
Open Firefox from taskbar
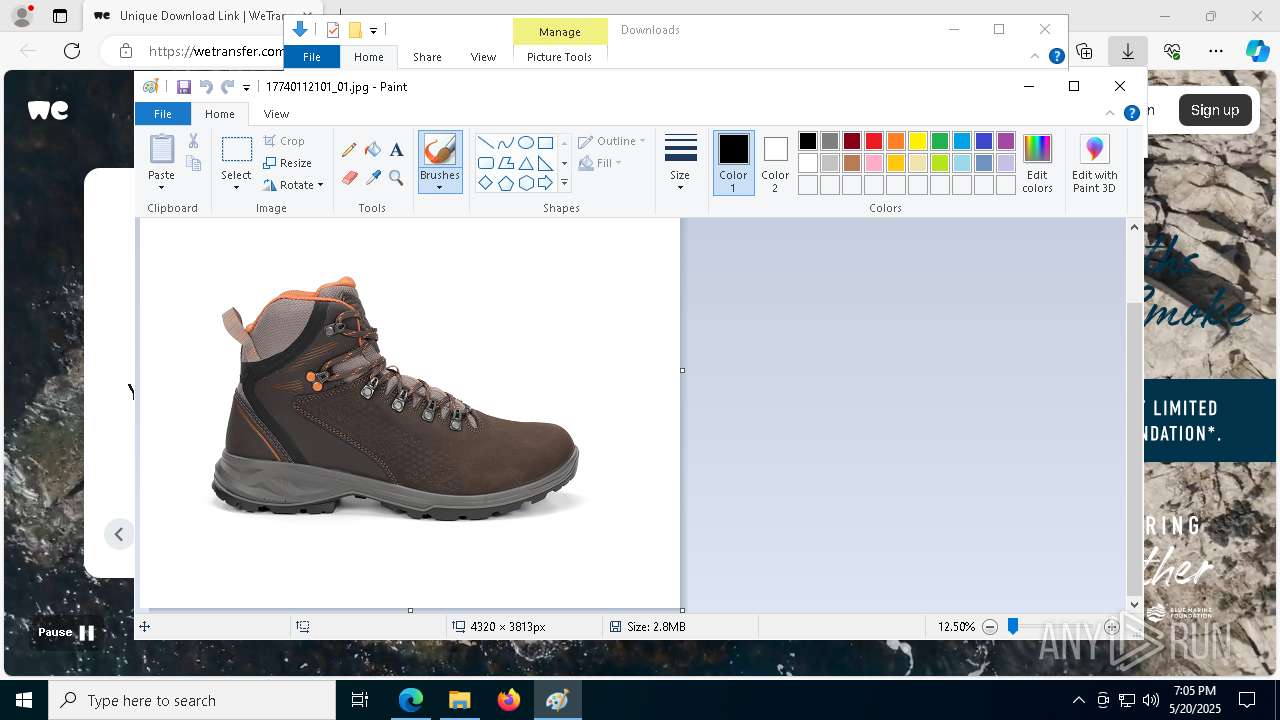coord(508,700)
